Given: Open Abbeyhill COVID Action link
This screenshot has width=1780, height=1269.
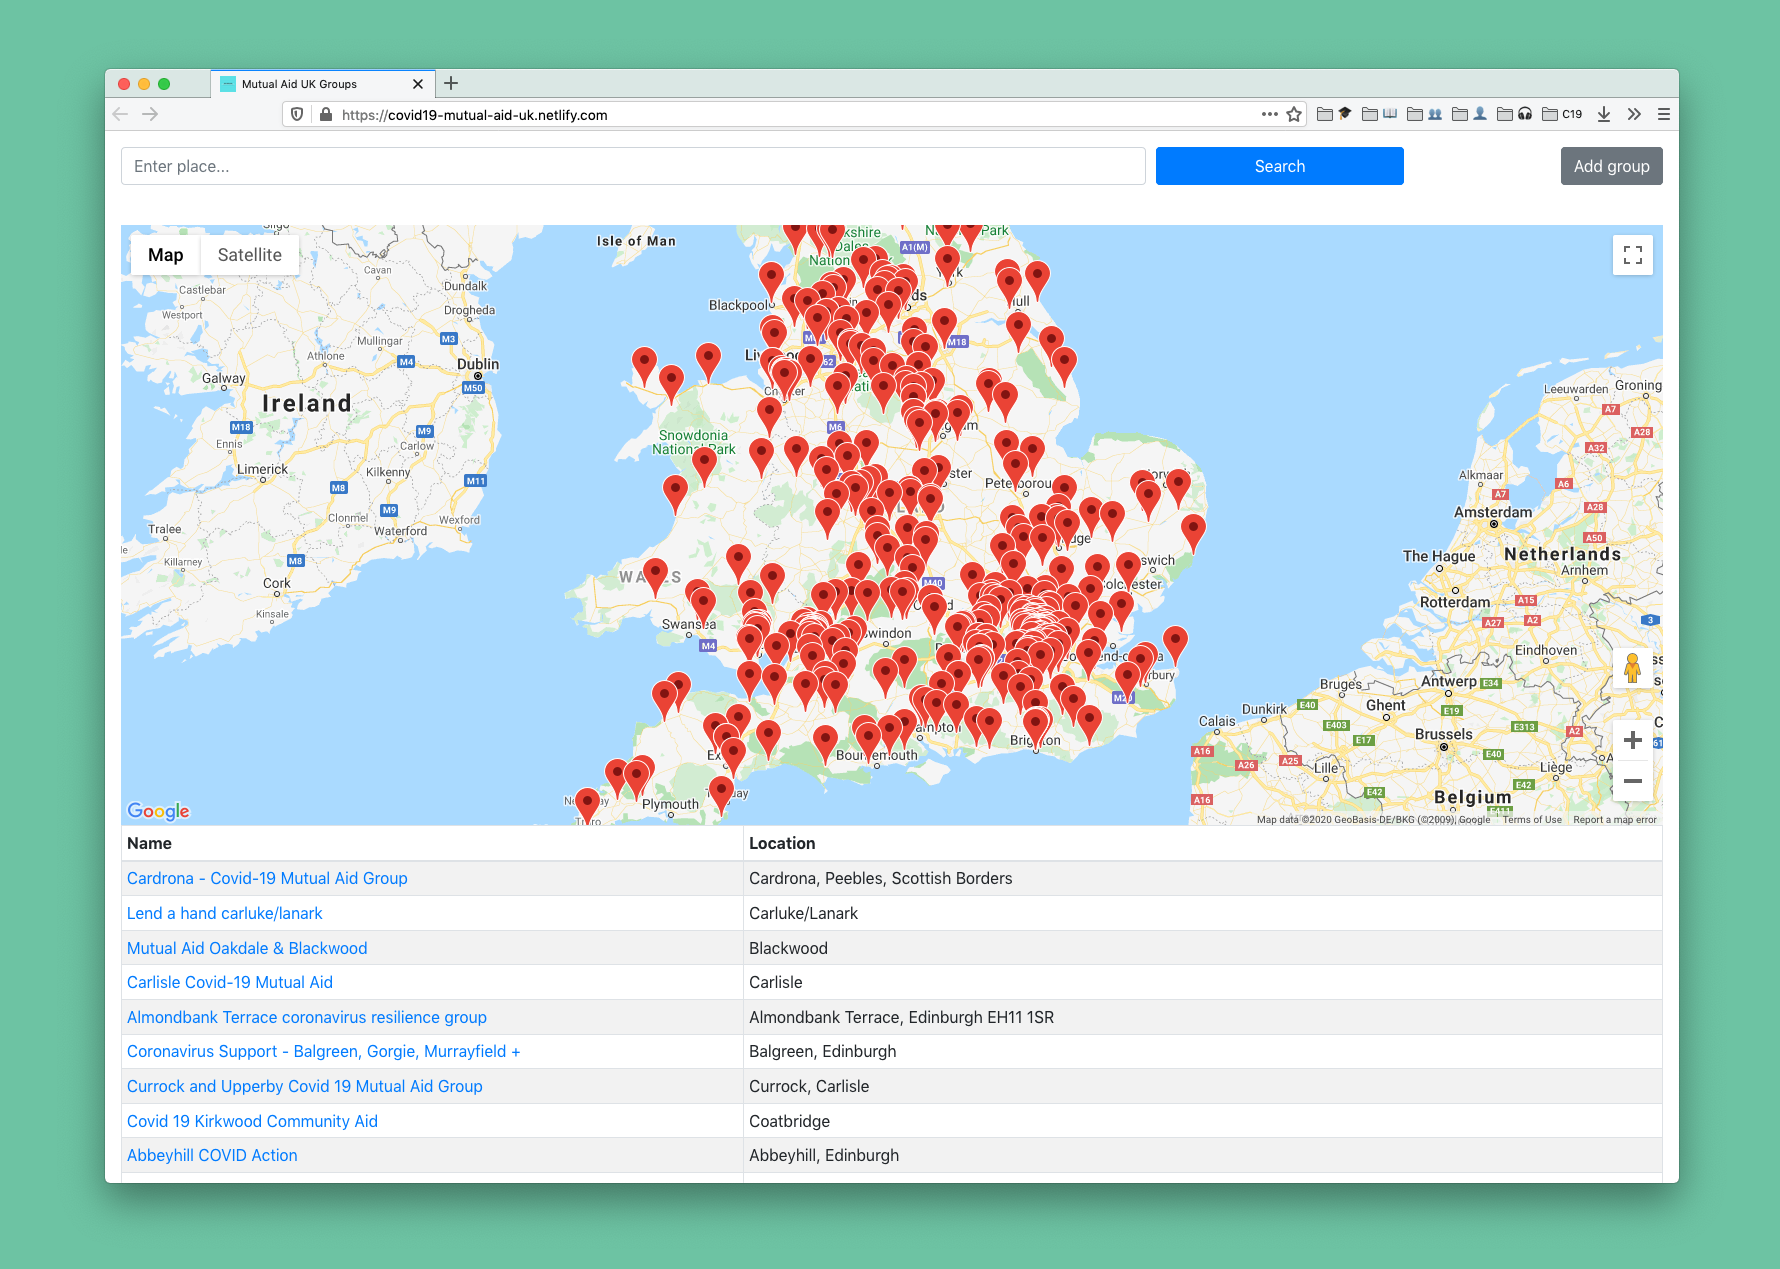Looking at the screenshot, I should (x=212, y=1155).
